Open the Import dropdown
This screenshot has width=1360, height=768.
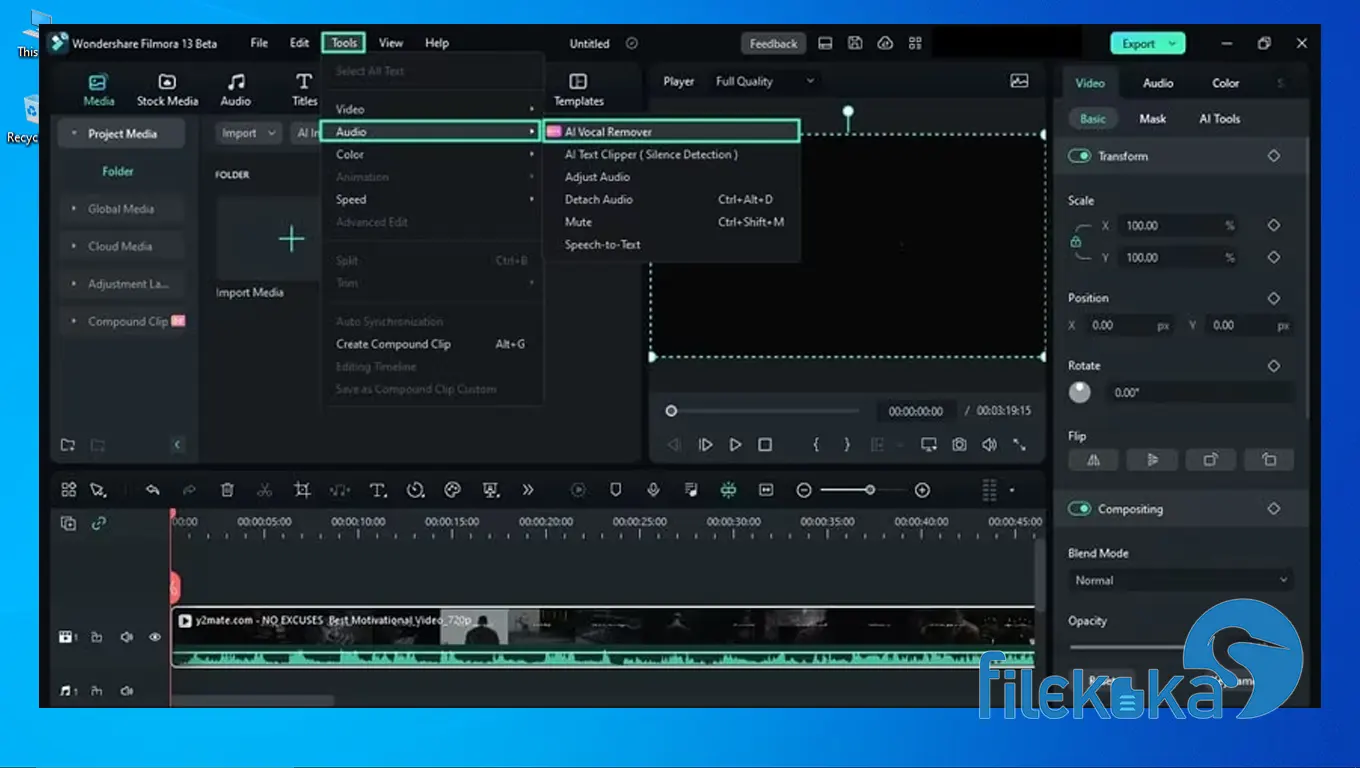tap(248, 133)
